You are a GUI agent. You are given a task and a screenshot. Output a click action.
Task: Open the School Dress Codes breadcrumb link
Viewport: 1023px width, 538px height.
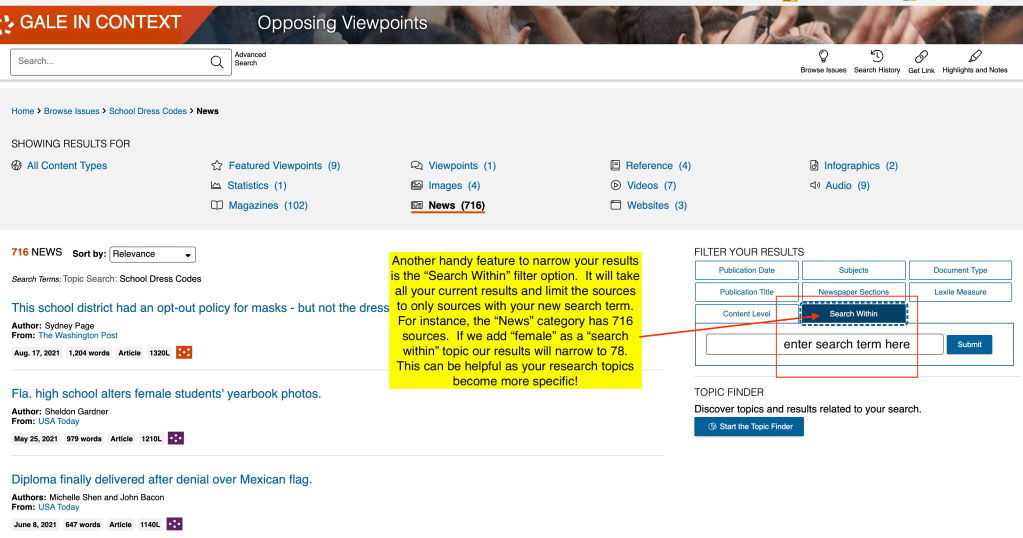tap(148, 111)
